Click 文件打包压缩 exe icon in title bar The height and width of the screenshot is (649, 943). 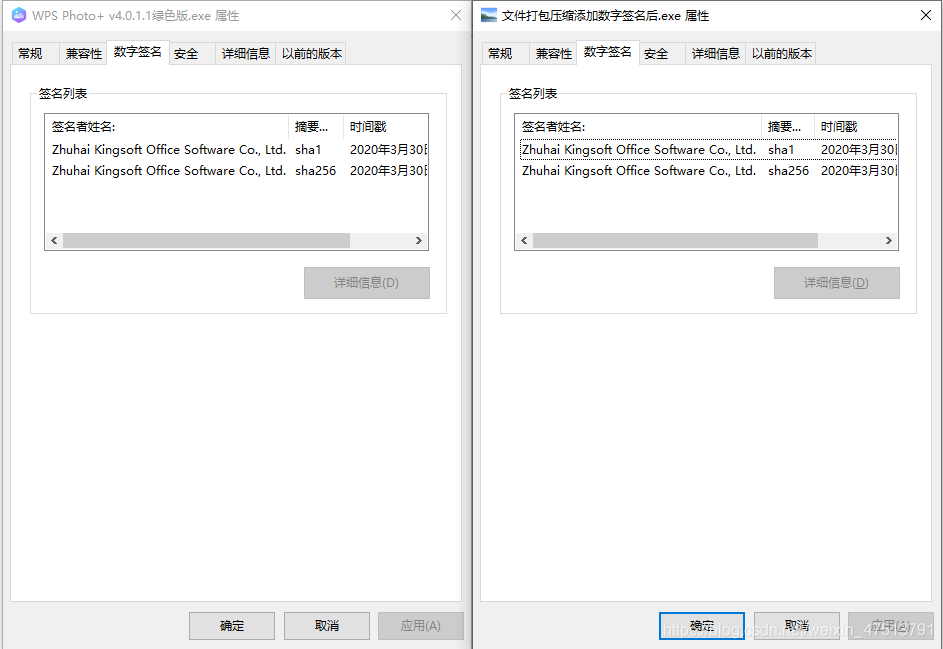(x=489, y=15)
